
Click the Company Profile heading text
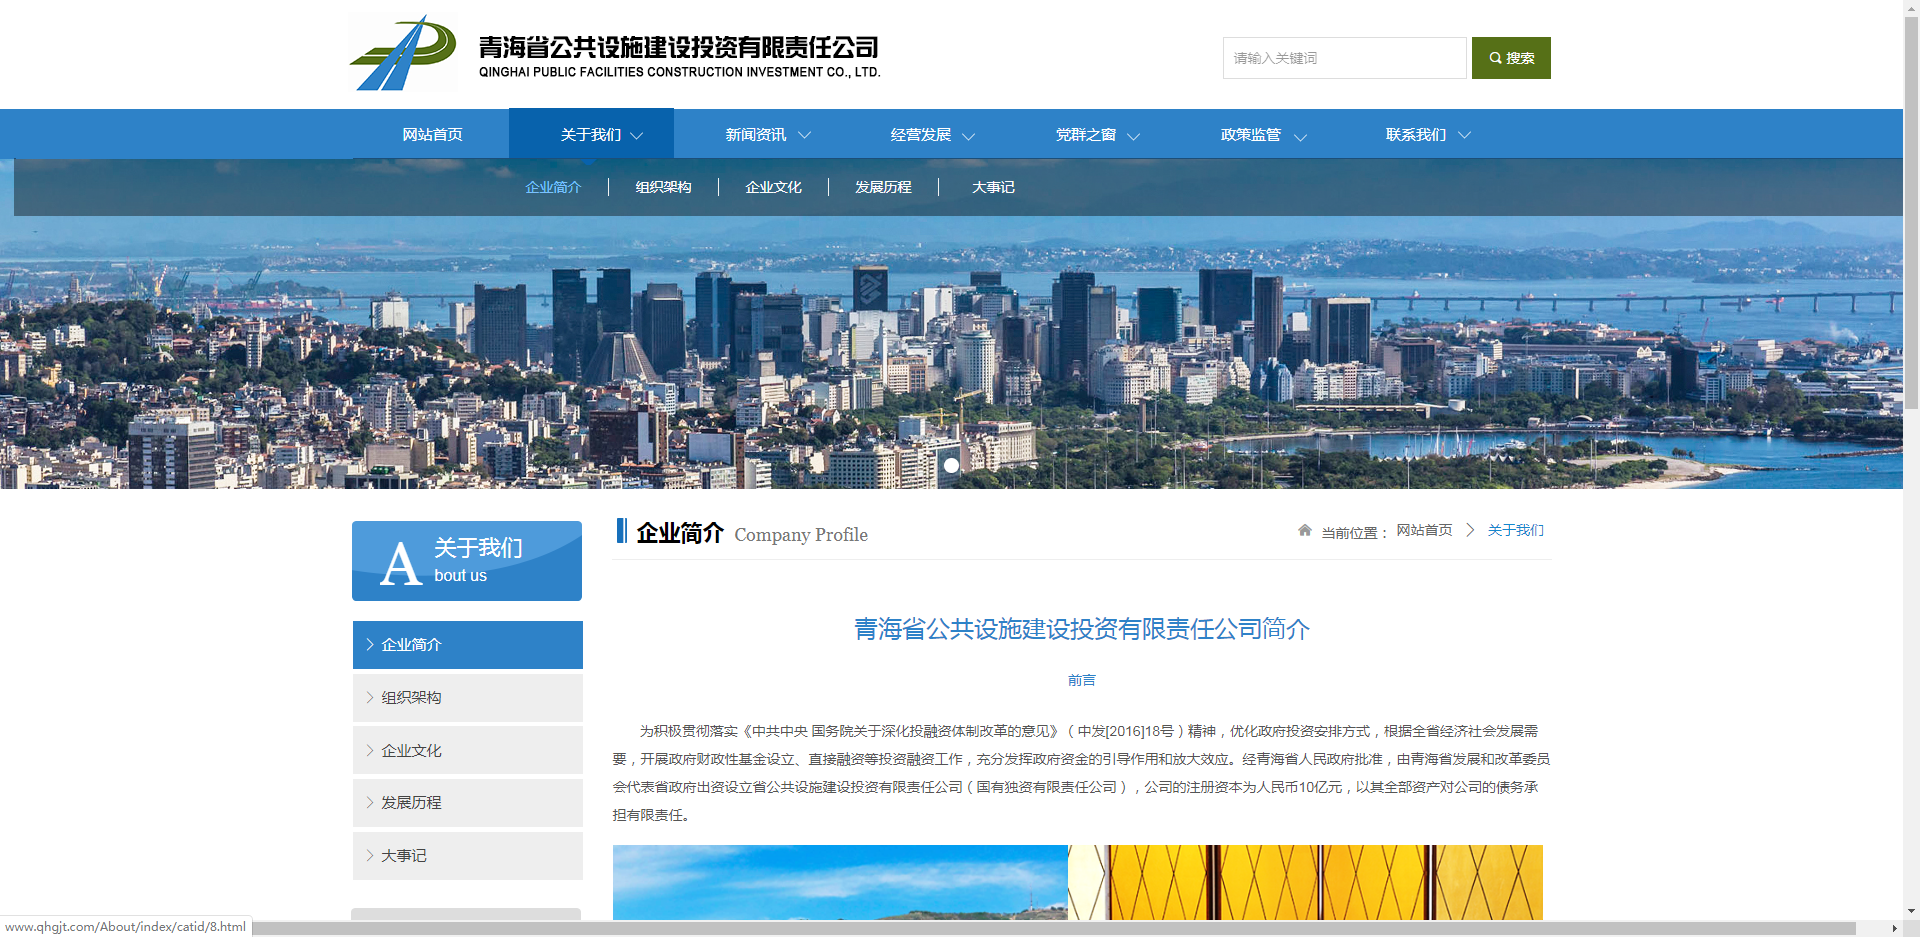click(801, 535)
